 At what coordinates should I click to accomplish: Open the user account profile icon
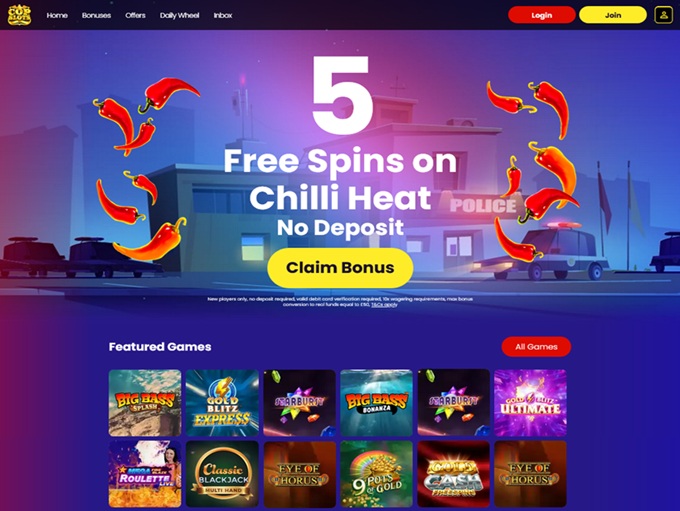coord(664,15)
